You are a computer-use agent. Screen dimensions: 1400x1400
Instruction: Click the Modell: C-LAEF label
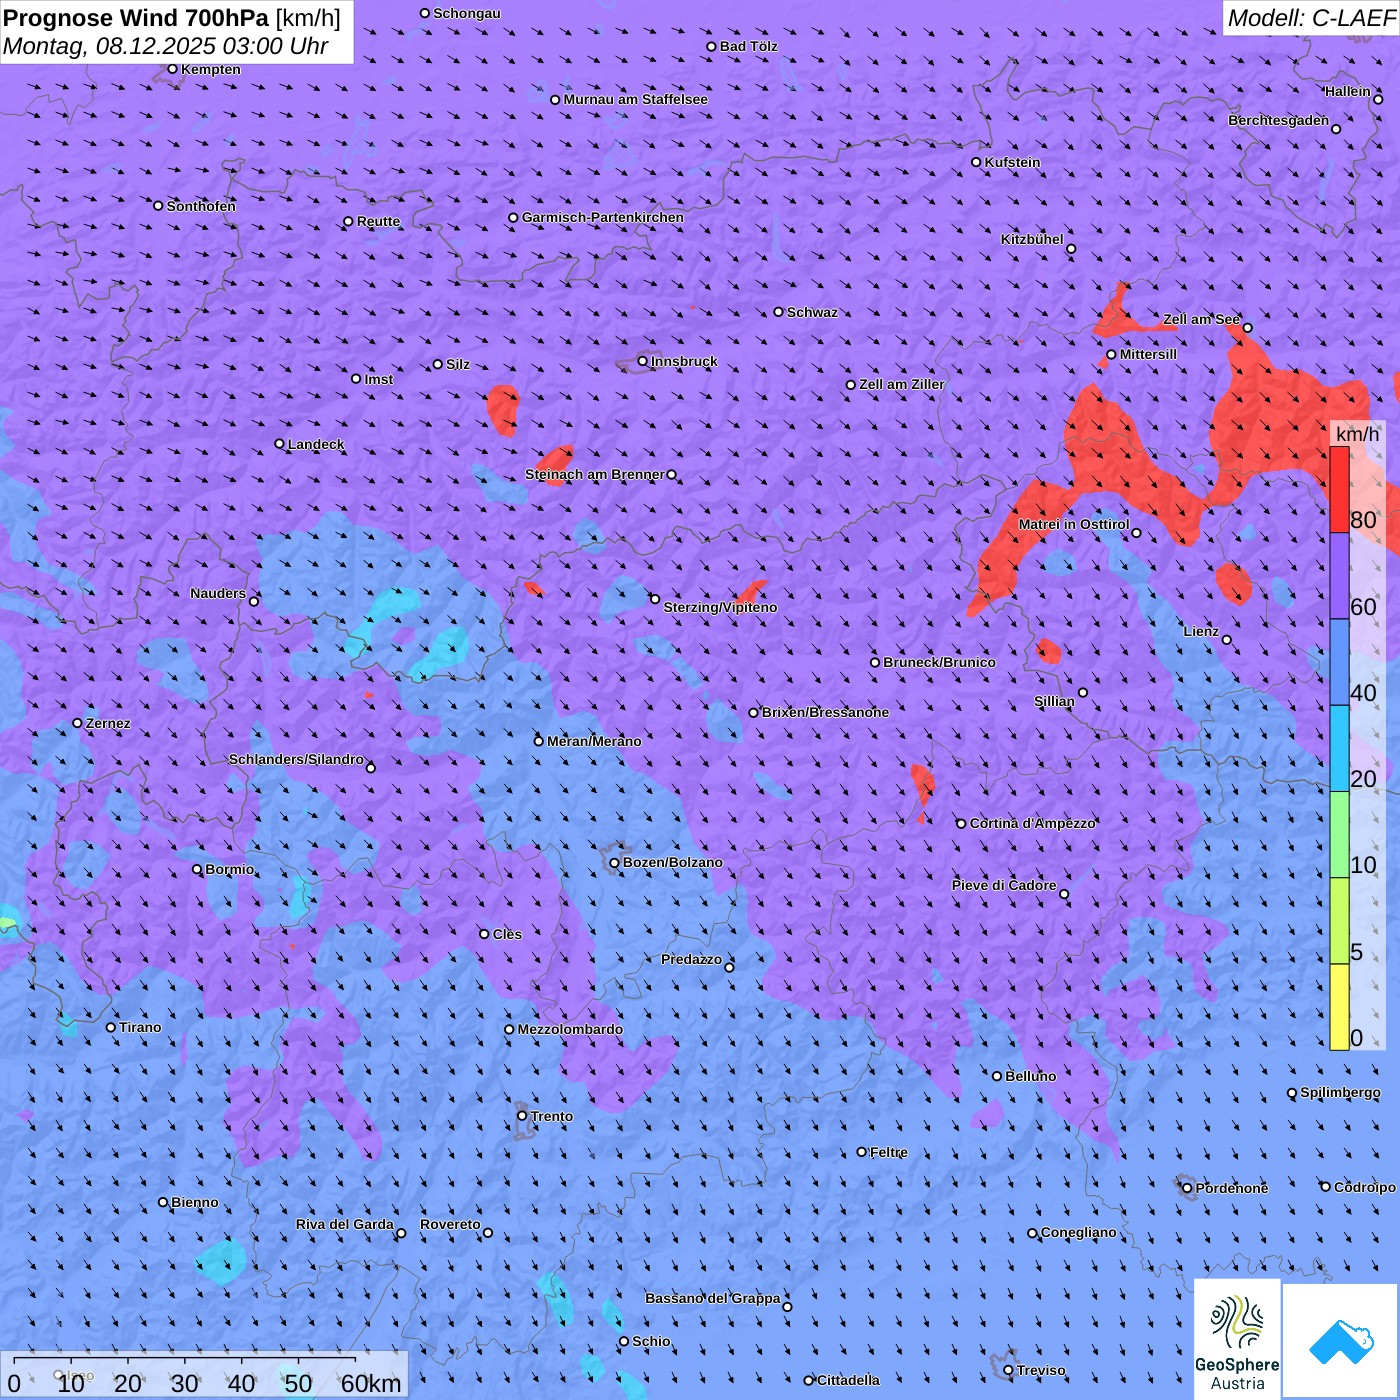click(x=1311, y=18)
